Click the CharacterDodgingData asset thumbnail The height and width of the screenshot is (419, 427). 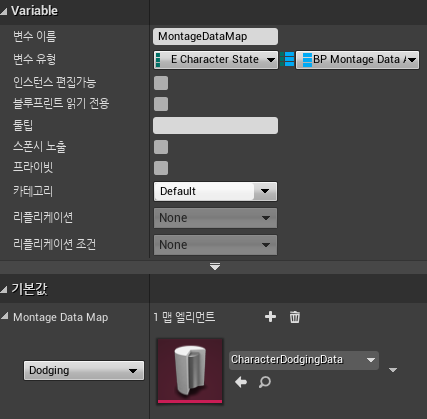coord(190,371)
